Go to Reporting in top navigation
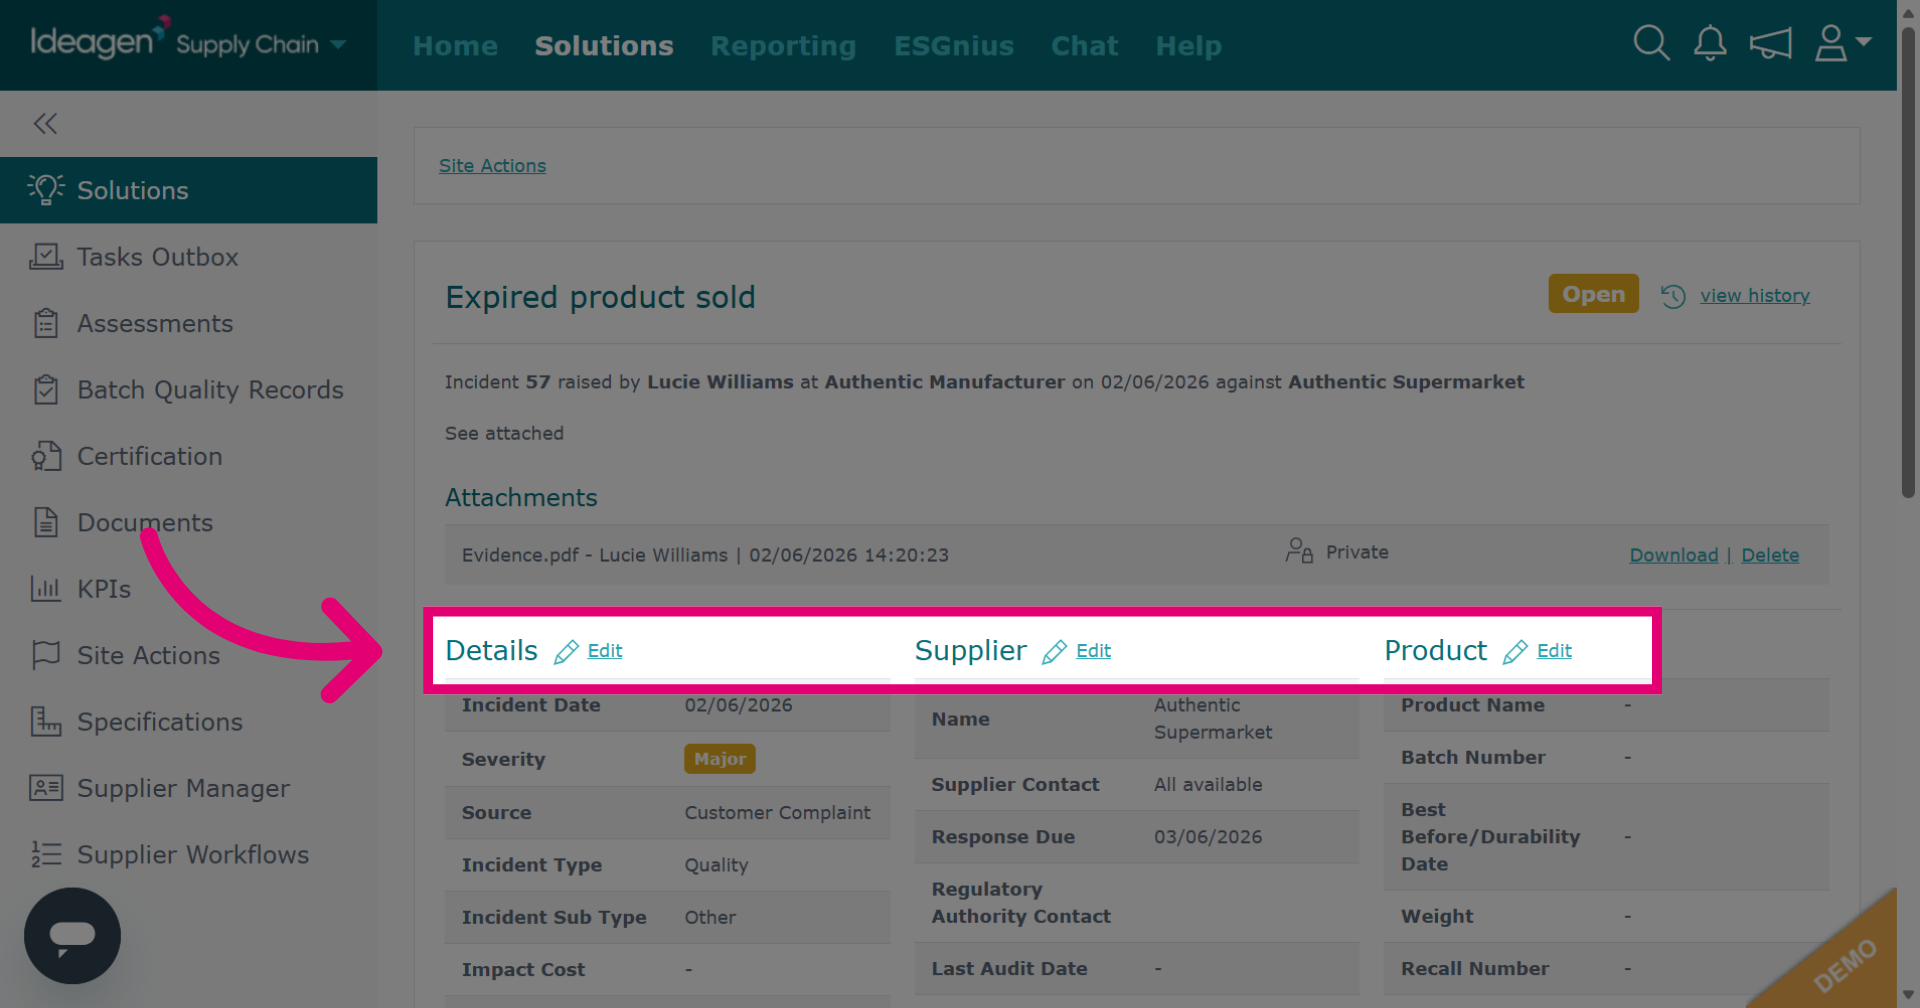The image size is (1920, 1008). tap(783, 46)
